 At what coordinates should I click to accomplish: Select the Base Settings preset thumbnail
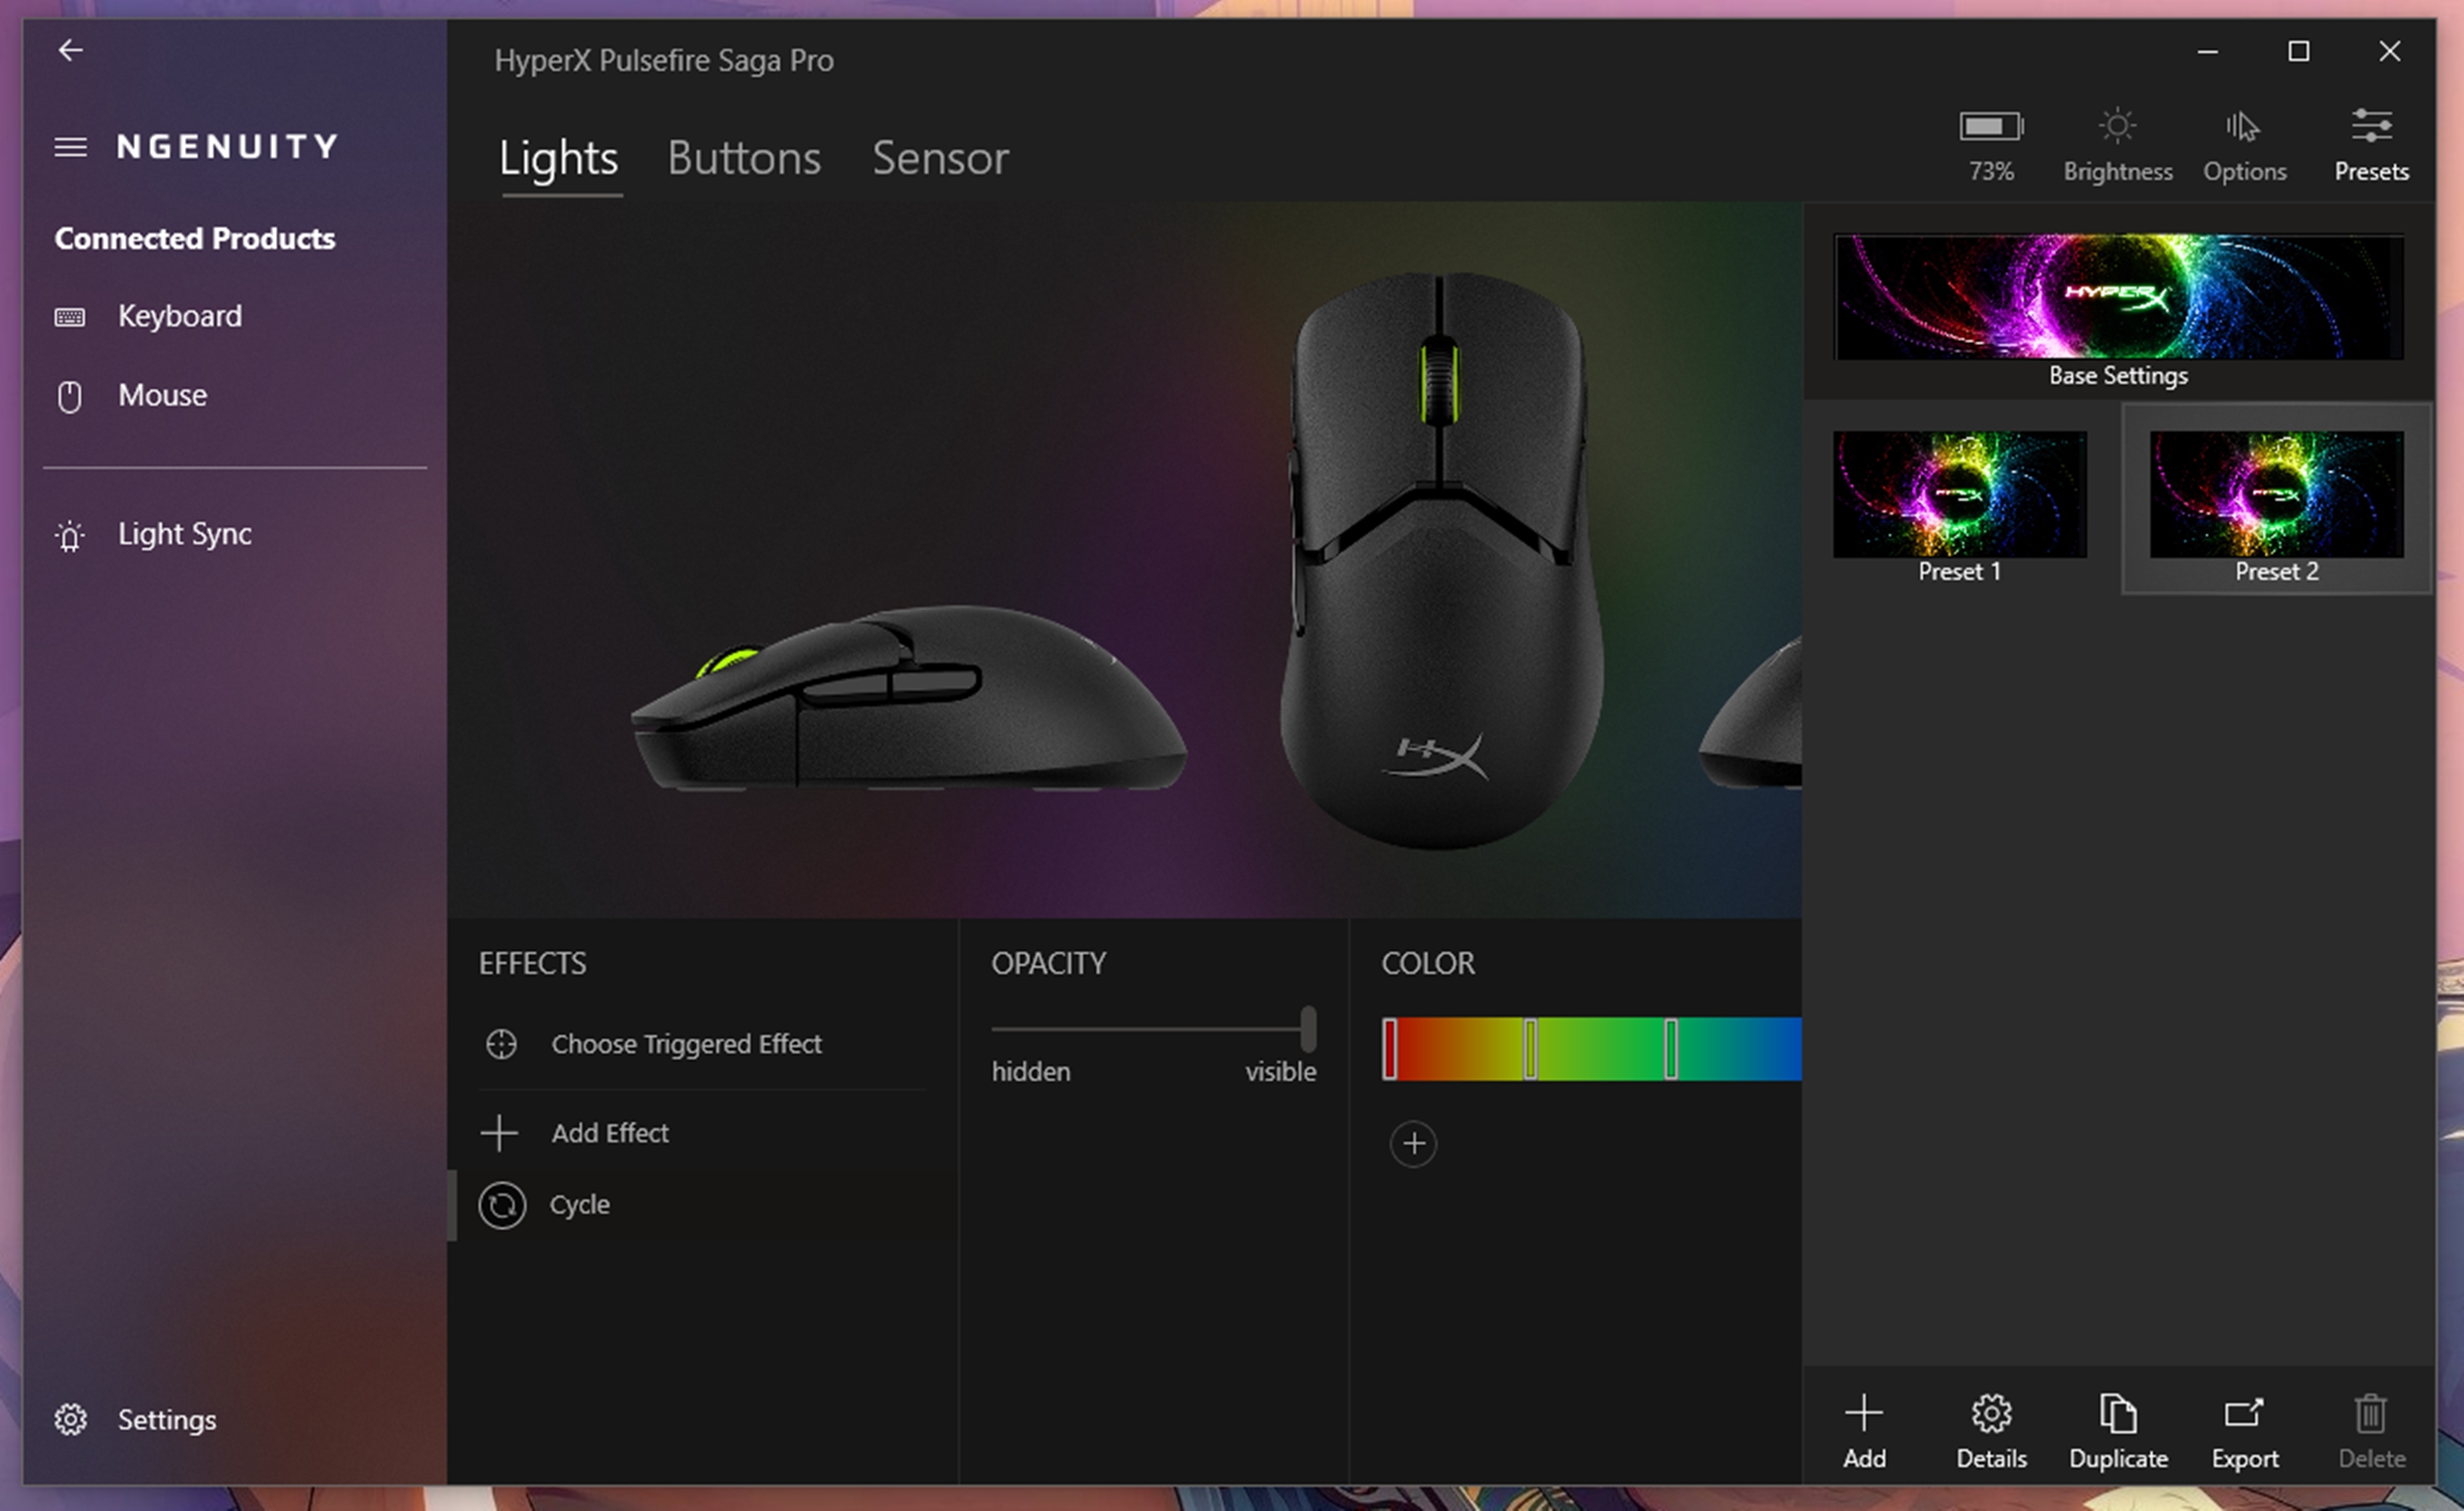click(2118, 297)
